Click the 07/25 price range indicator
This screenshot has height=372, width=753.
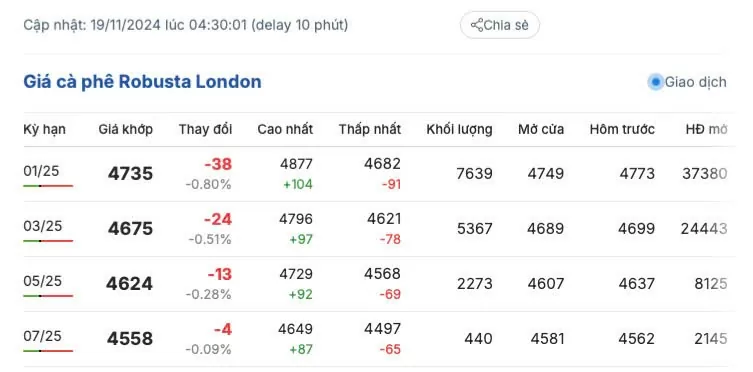48,351
